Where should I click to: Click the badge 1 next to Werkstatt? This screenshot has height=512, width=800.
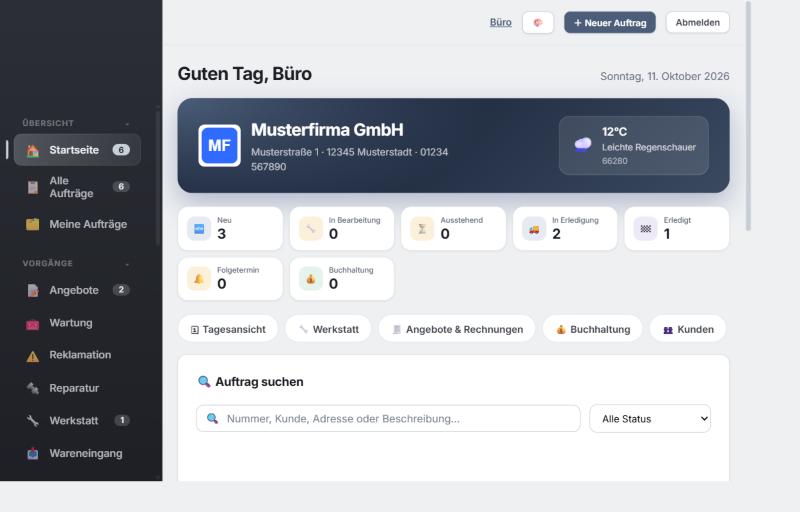pyautogui.click(x=122, y=421)
